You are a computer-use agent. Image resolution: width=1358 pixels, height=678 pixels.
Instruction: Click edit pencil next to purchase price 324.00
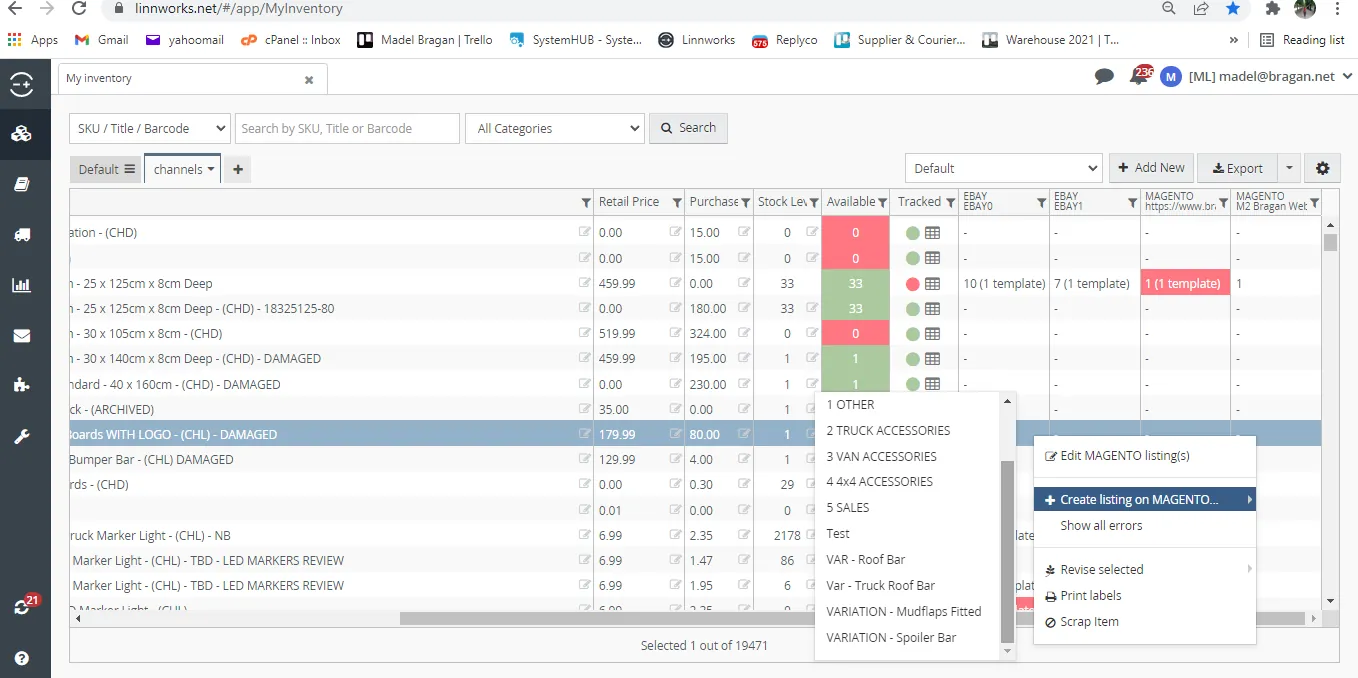pos(744,334)
